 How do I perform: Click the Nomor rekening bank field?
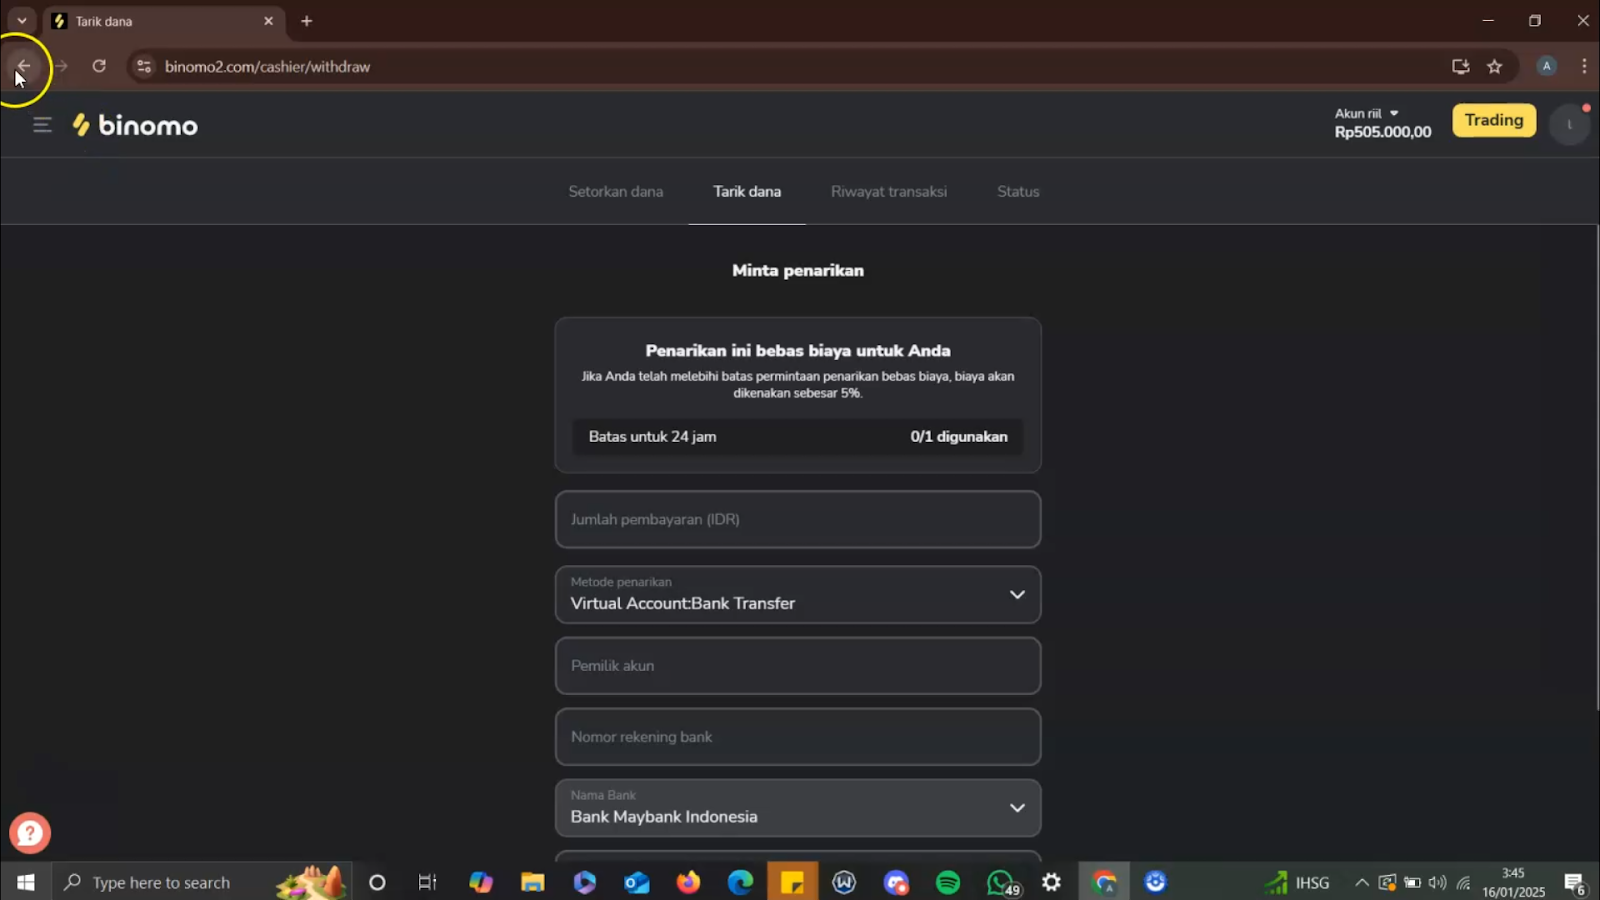point(797,737)
